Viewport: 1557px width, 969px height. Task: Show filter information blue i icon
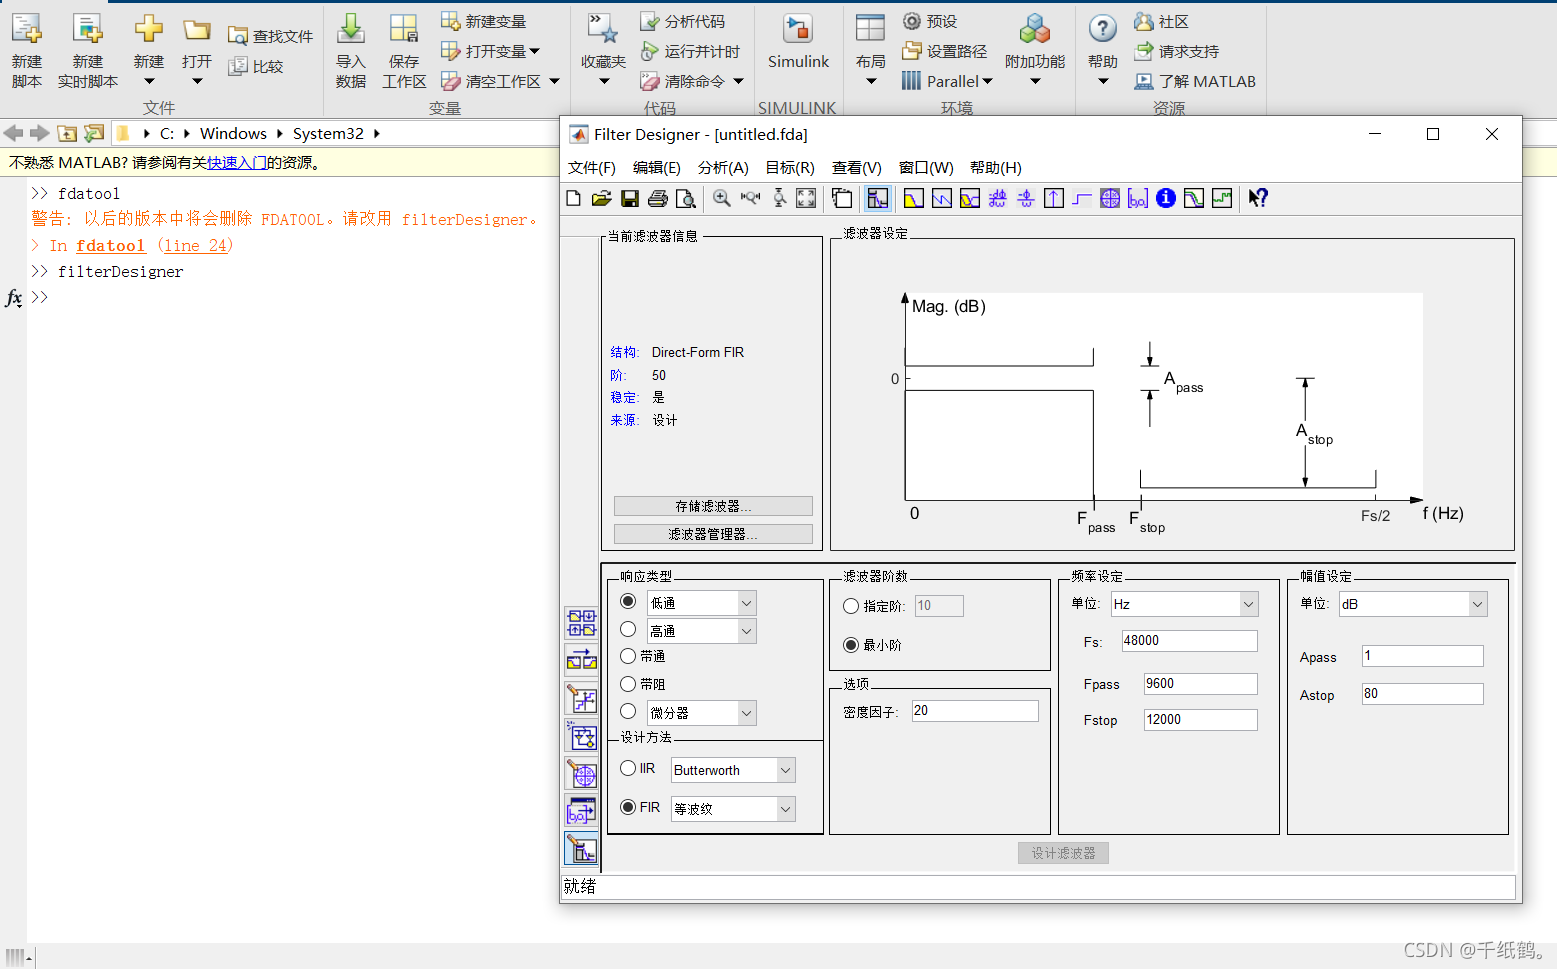[1166, 198]
